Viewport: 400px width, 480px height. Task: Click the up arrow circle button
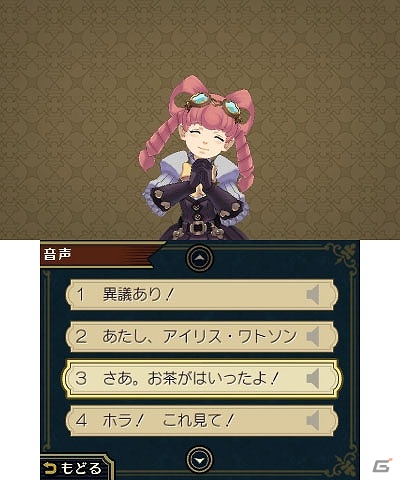[200, 258]
